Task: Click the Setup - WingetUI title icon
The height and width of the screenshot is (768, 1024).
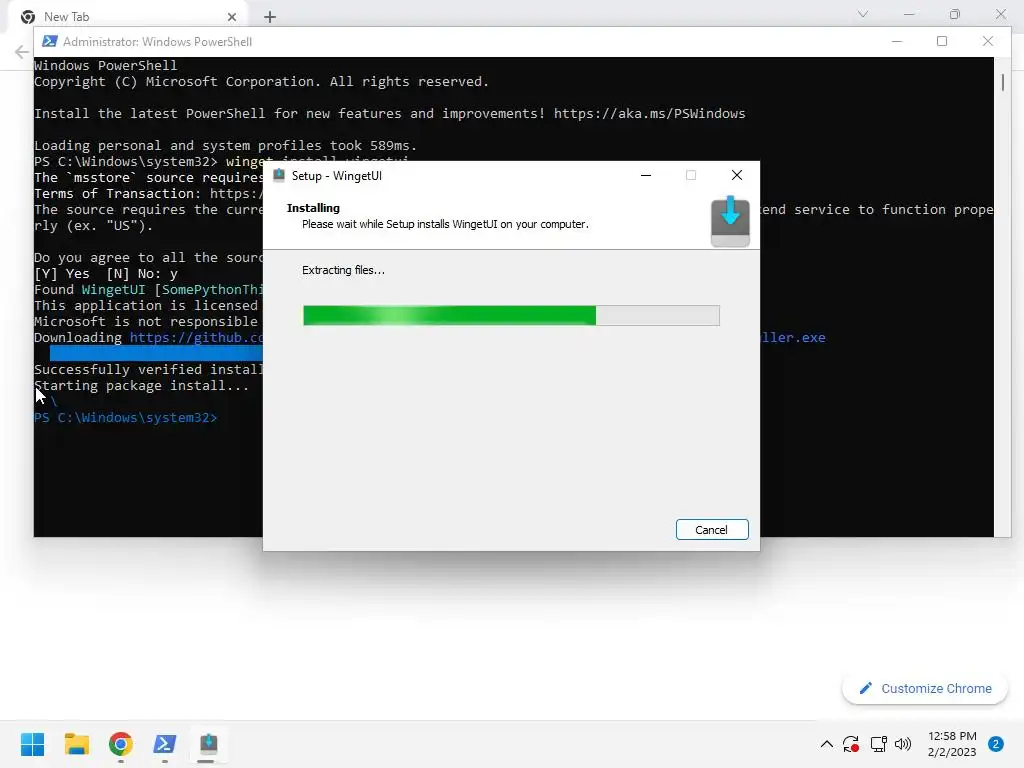Action: pyautogui.click(x=279, y=175)
